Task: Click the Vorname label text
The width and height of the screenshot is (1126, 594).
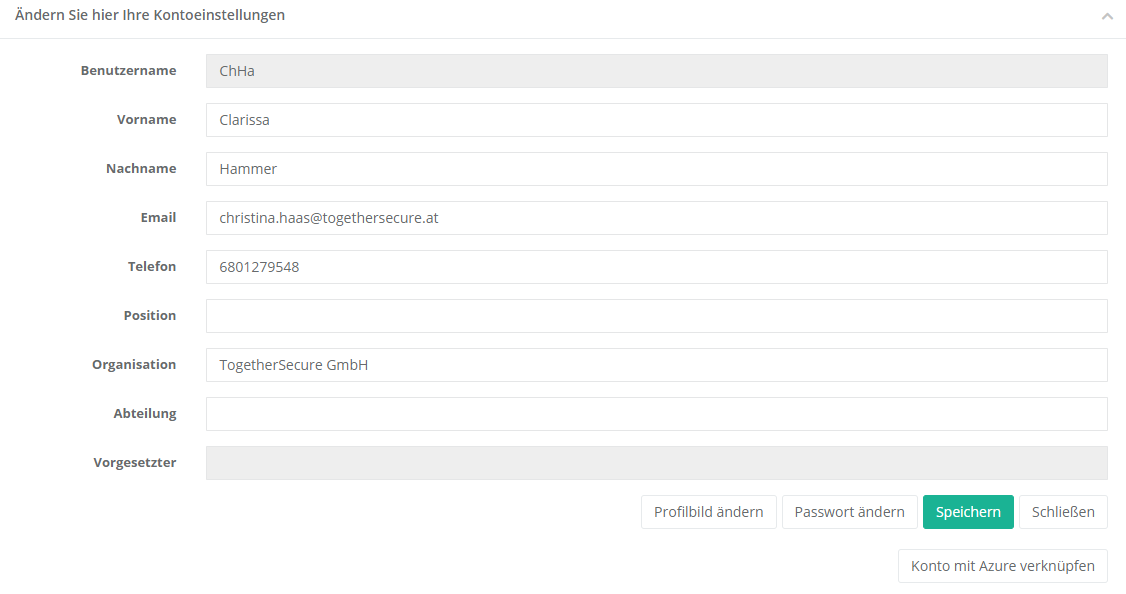Action: (146, 120)
